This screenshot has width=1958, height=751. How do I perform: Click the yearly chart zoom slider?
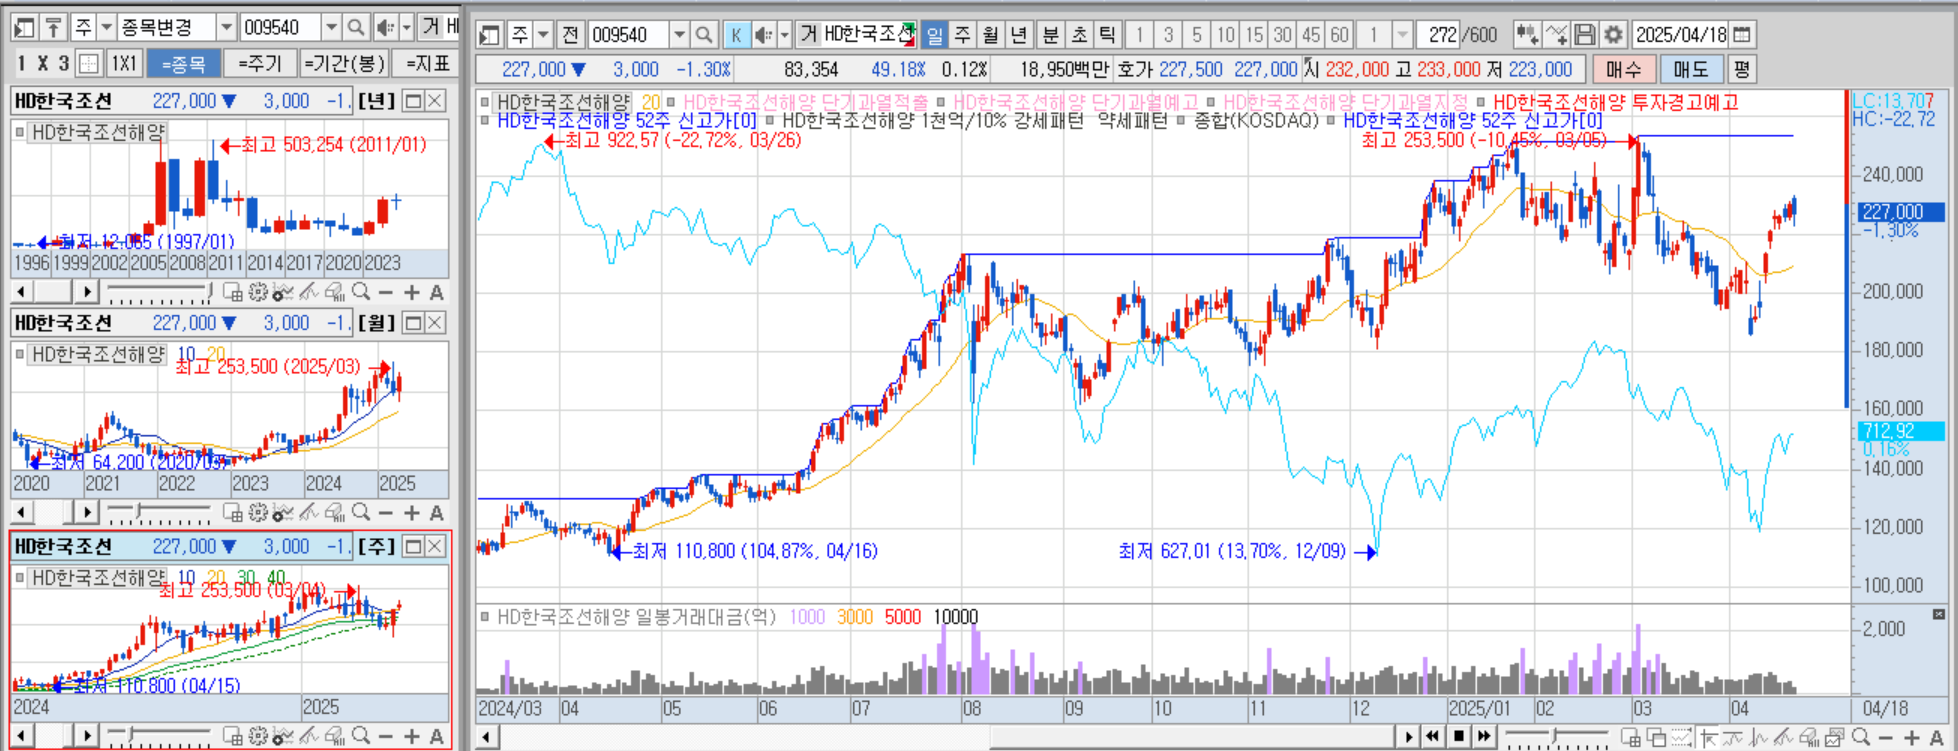159,292
